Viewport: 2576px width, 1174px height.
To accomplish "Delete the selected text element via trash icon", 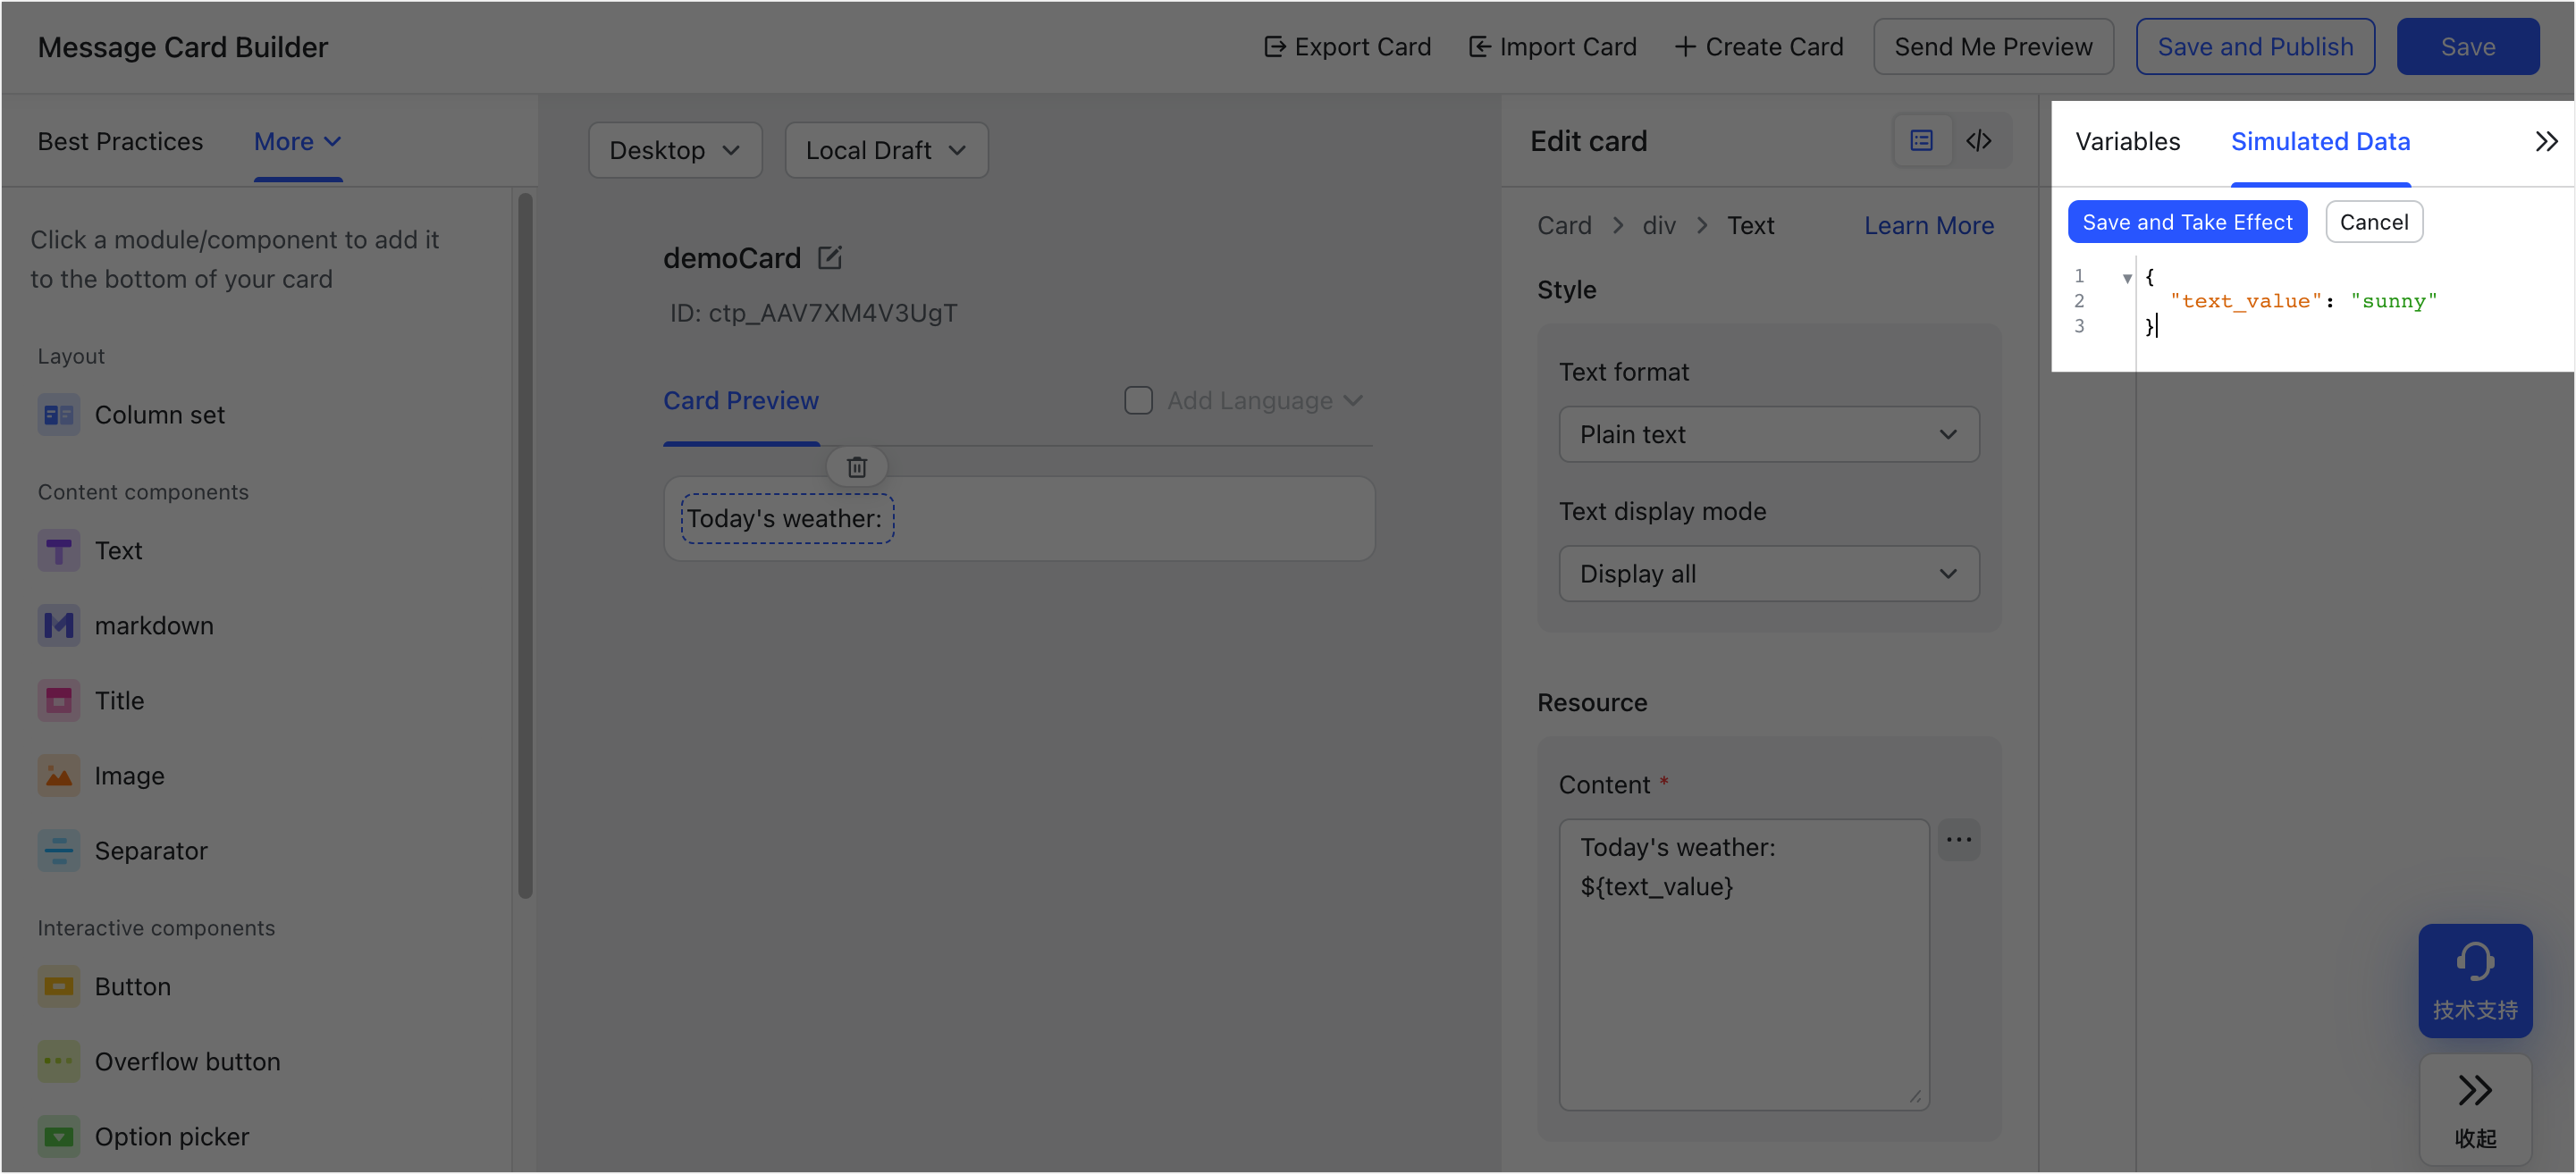I will [x=857, y=467].
